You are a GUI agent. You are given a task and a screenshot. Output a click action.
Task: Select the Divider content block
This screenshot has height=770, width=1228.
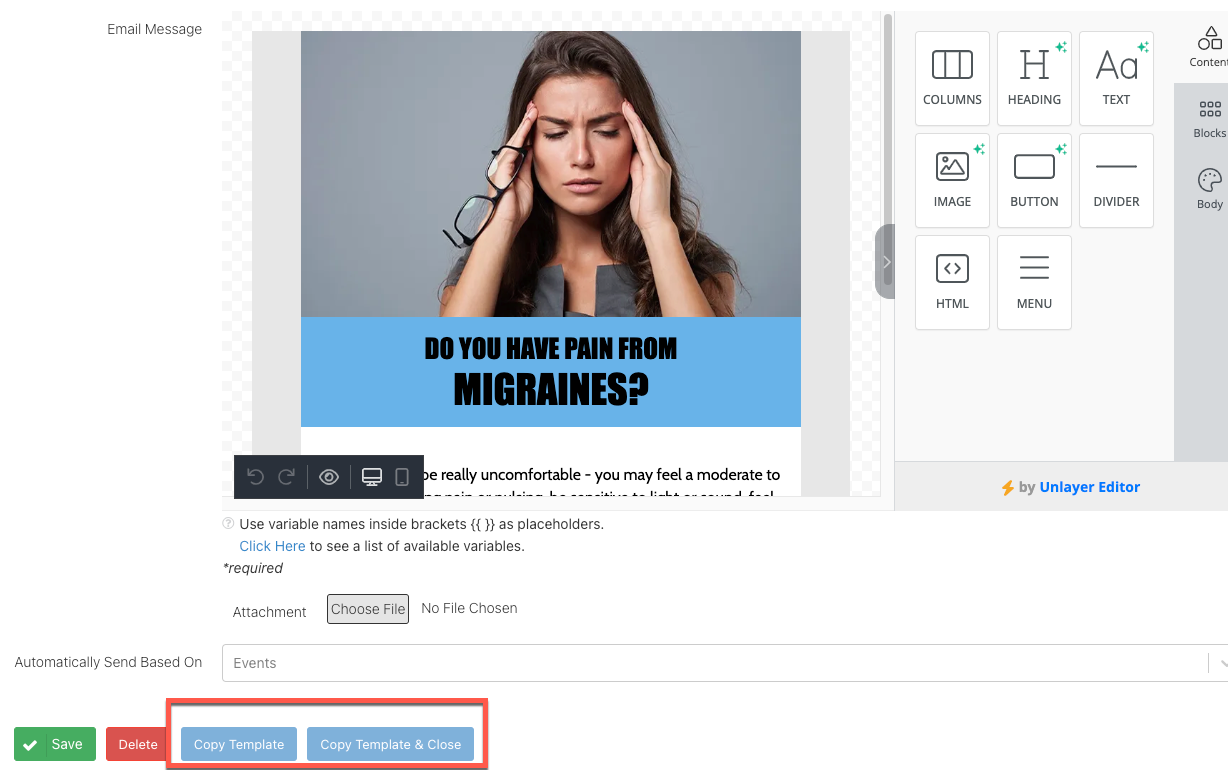click(1116, 180)
